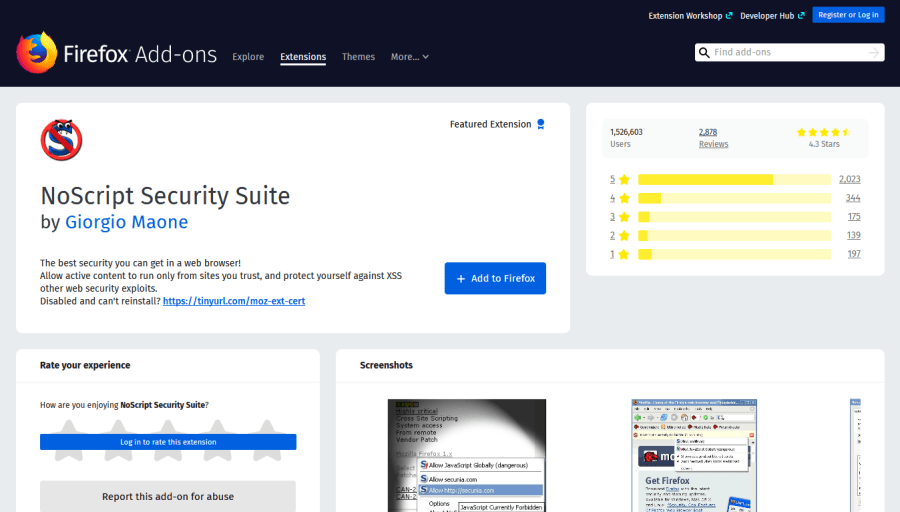Click the search arrow submit icon
900x512 pixels.
(873, 53)
